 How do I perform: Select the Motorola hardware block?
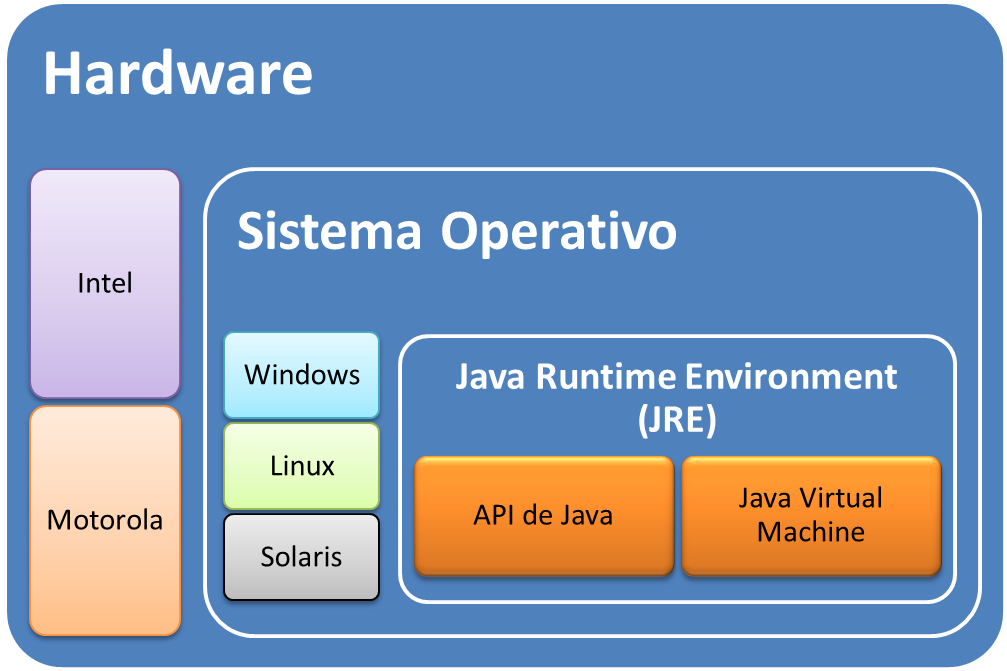click(104, 520)
